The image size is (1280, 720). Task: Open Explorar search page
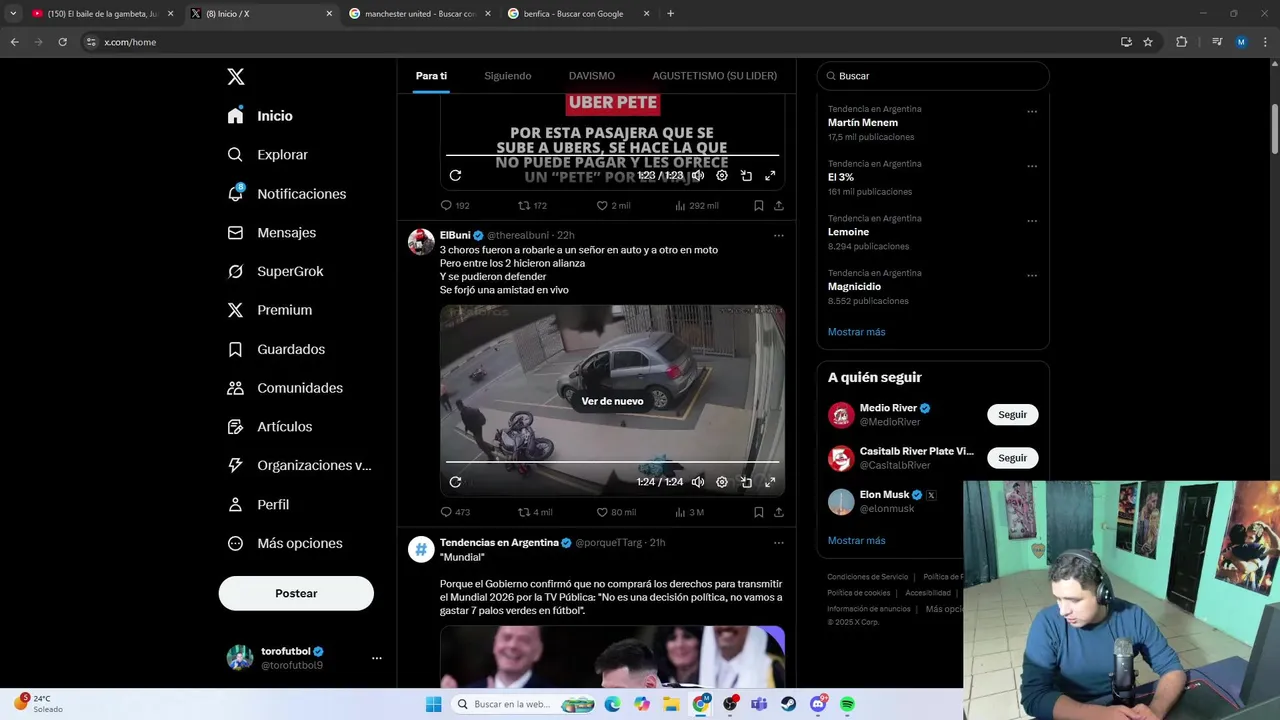click(x=267, y=155)
